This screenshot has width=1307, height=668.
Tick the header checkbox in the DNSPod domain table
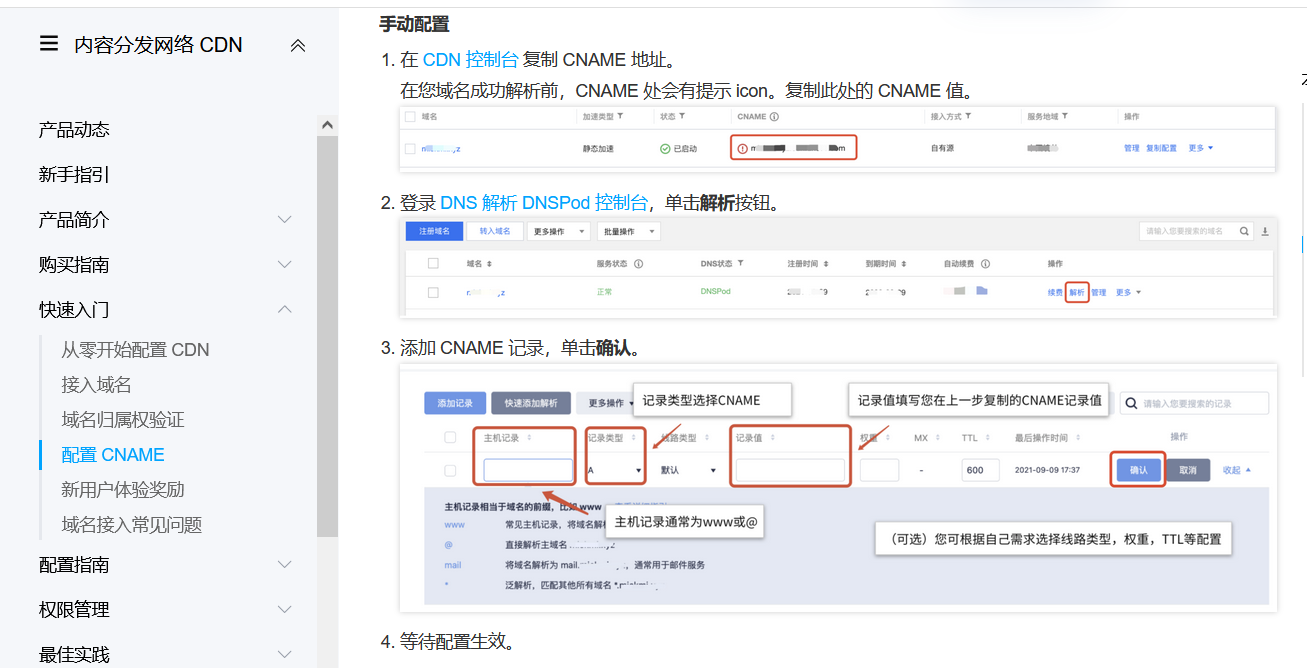(433, 264)
